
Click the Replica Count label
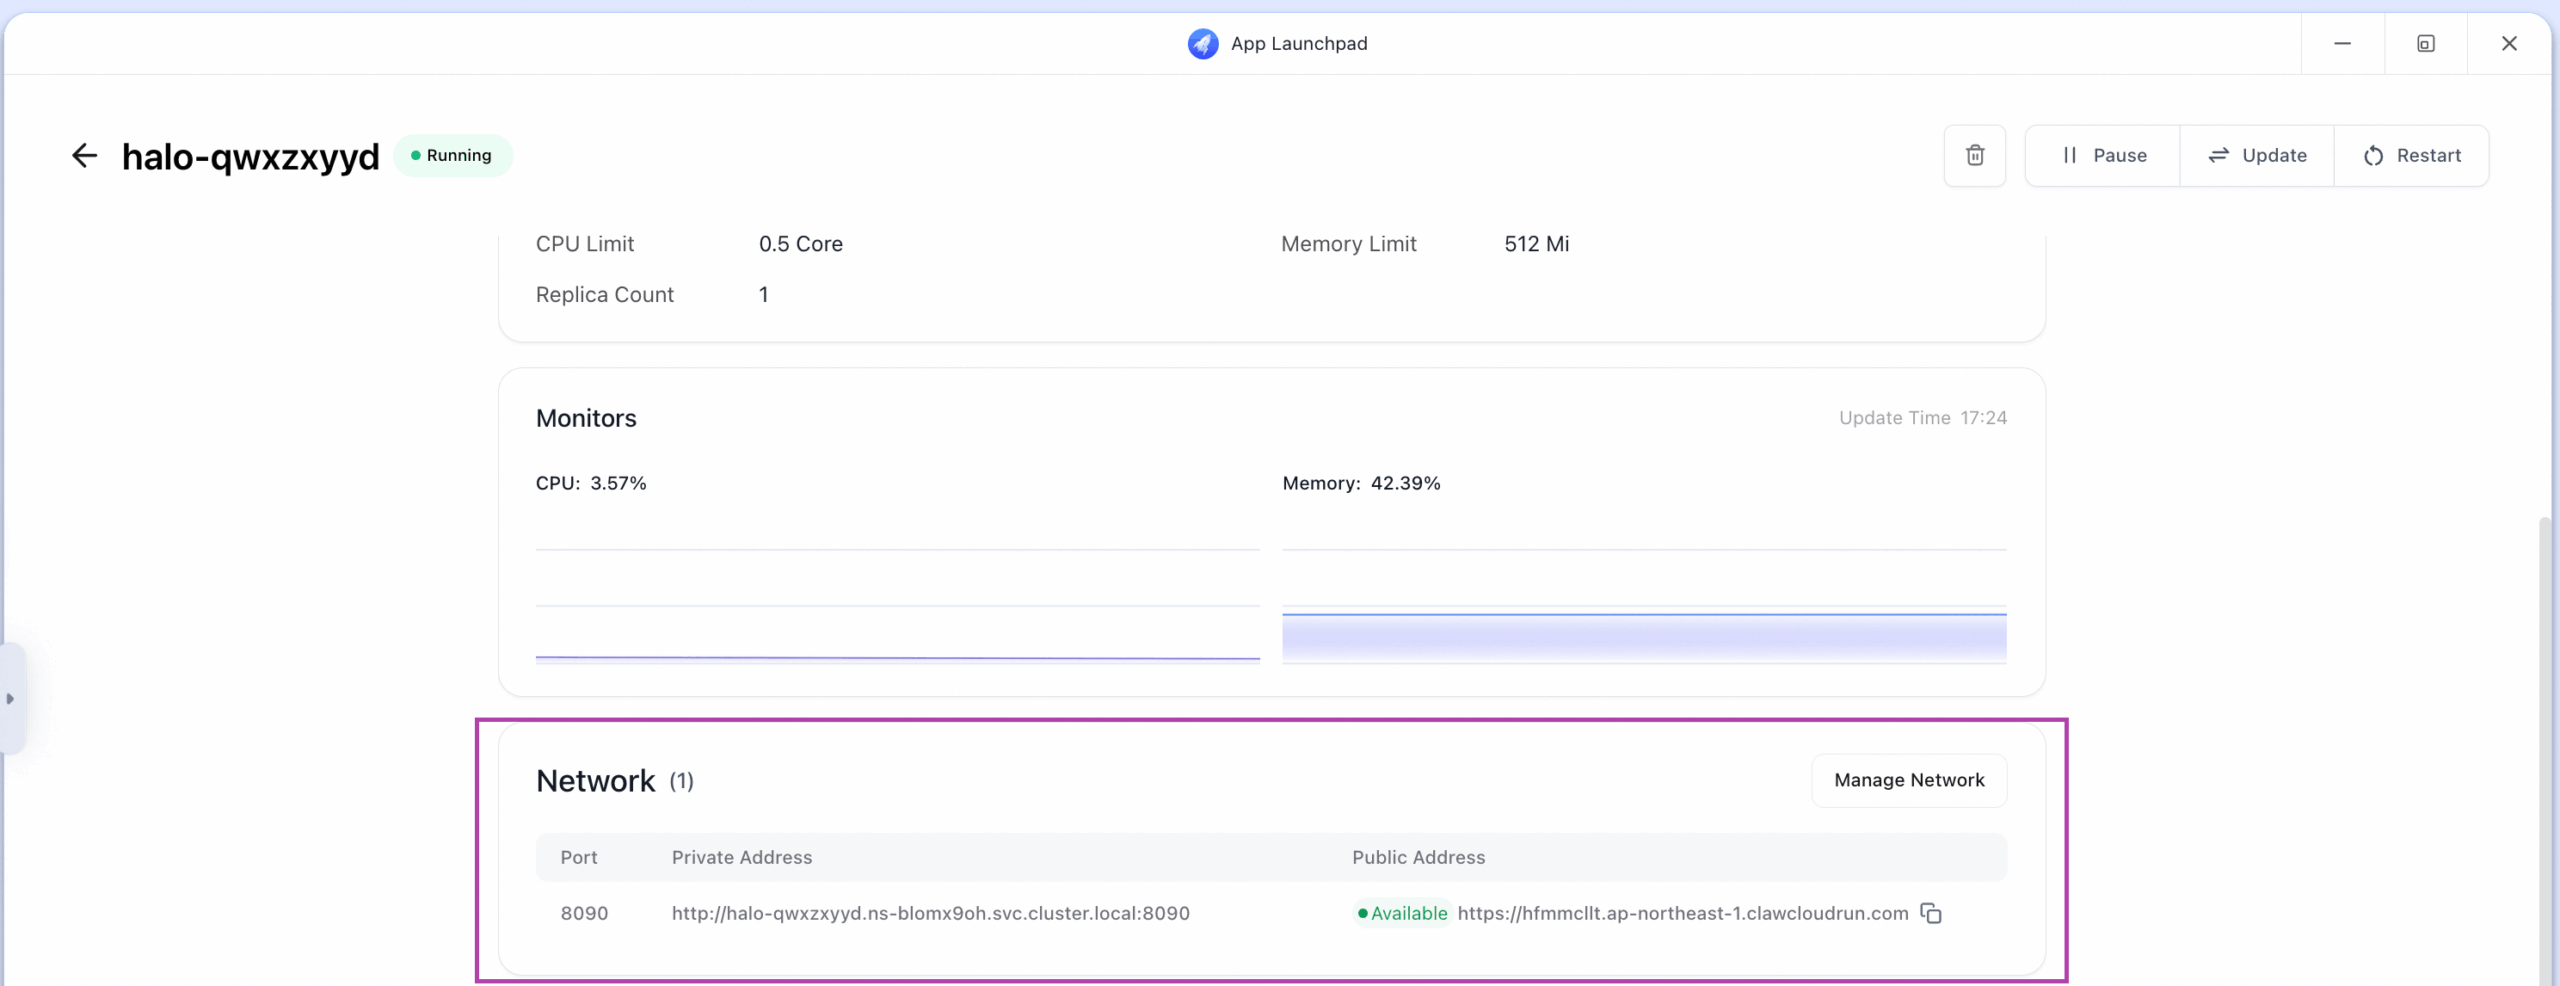pyautogui.click(x=604, y=295)
